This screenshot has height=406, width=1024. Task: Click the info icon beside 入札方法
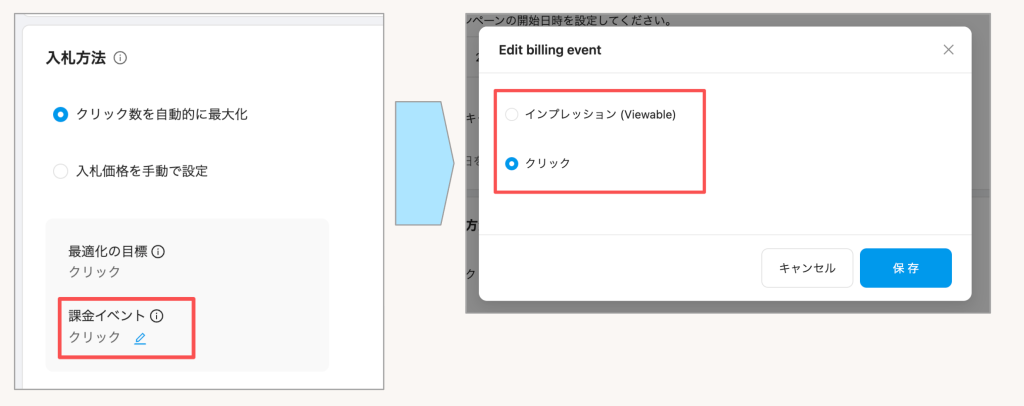(120, 58)
